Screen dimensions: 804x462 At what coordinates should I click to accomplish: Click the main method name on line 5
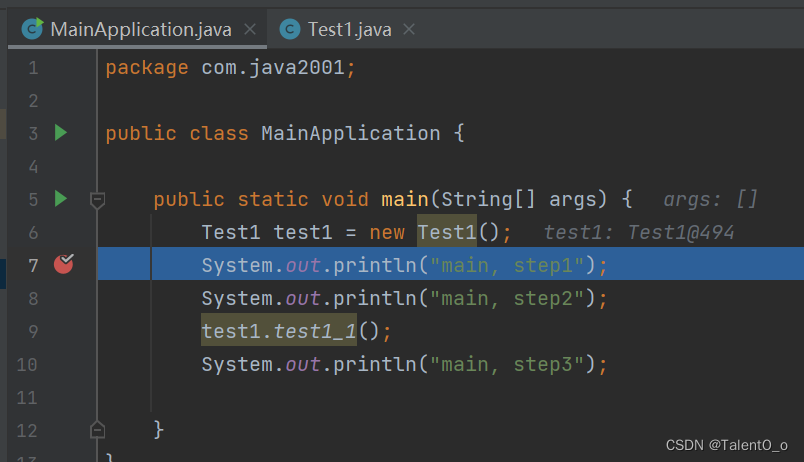click(x=405, y=199)
